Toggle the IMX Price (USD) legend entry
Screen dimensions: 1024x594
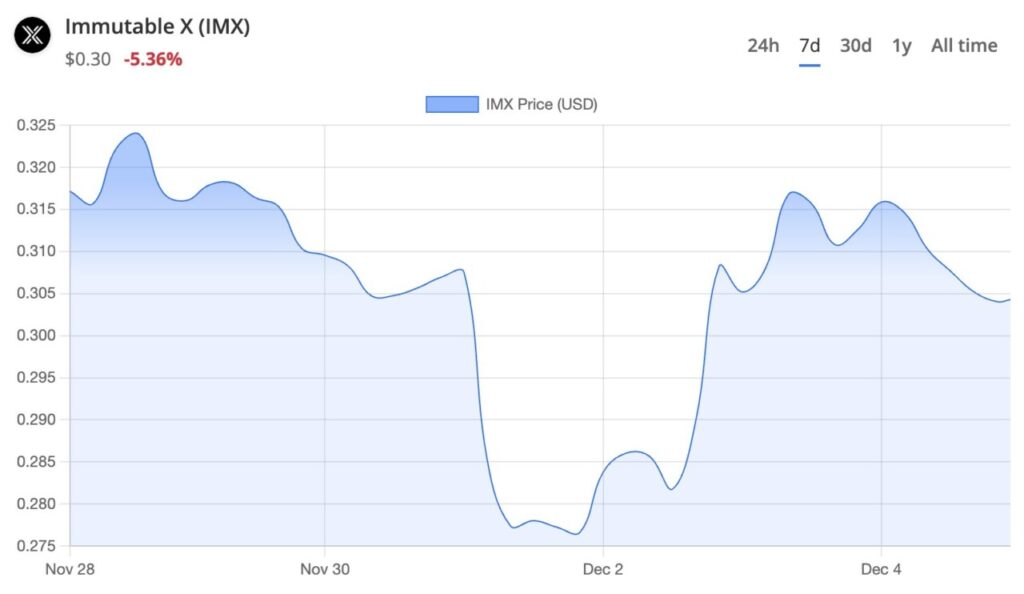tap(541, 102)
